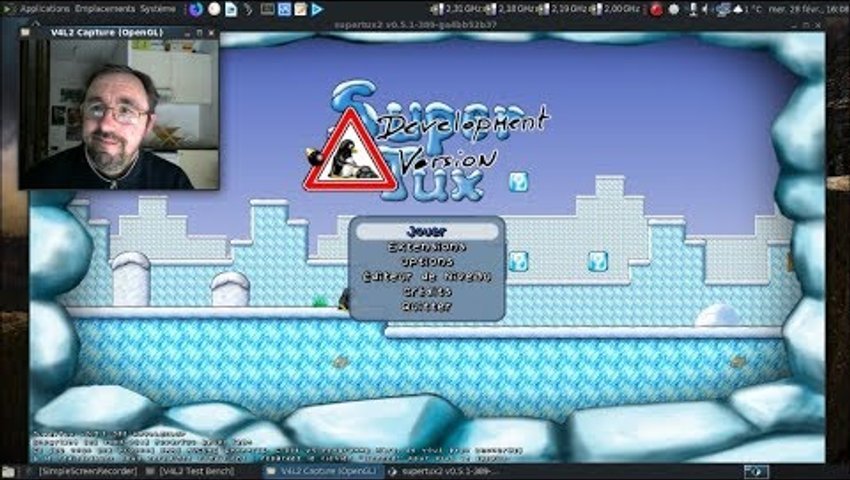This screenshot has height=480, width=850.
Task: Open the notes launcher icon
Action: 300,9
